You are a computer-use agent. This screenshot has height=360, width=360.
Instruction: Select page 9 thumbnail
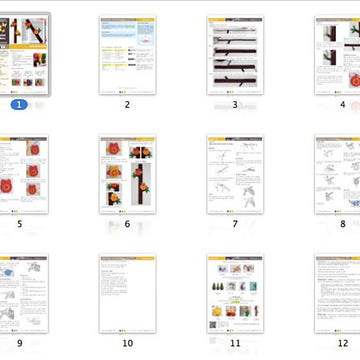[x=24, y=294]
